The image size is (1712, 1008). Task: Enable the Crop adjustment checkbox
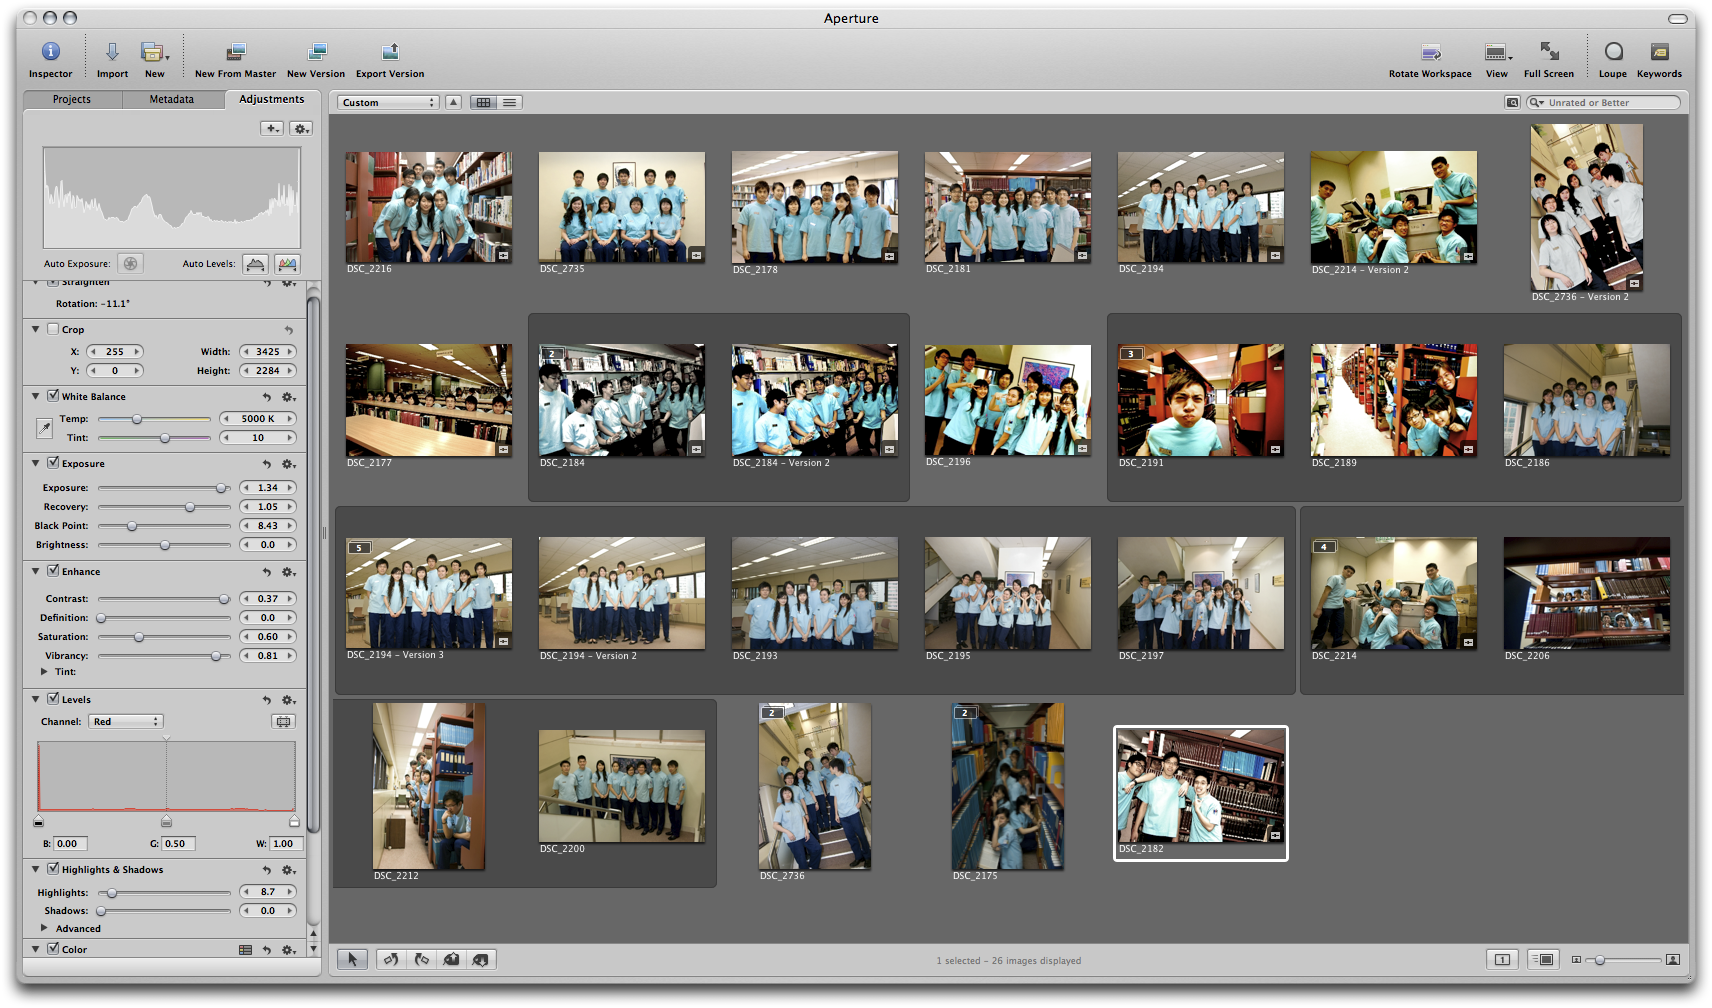[53, 329]
